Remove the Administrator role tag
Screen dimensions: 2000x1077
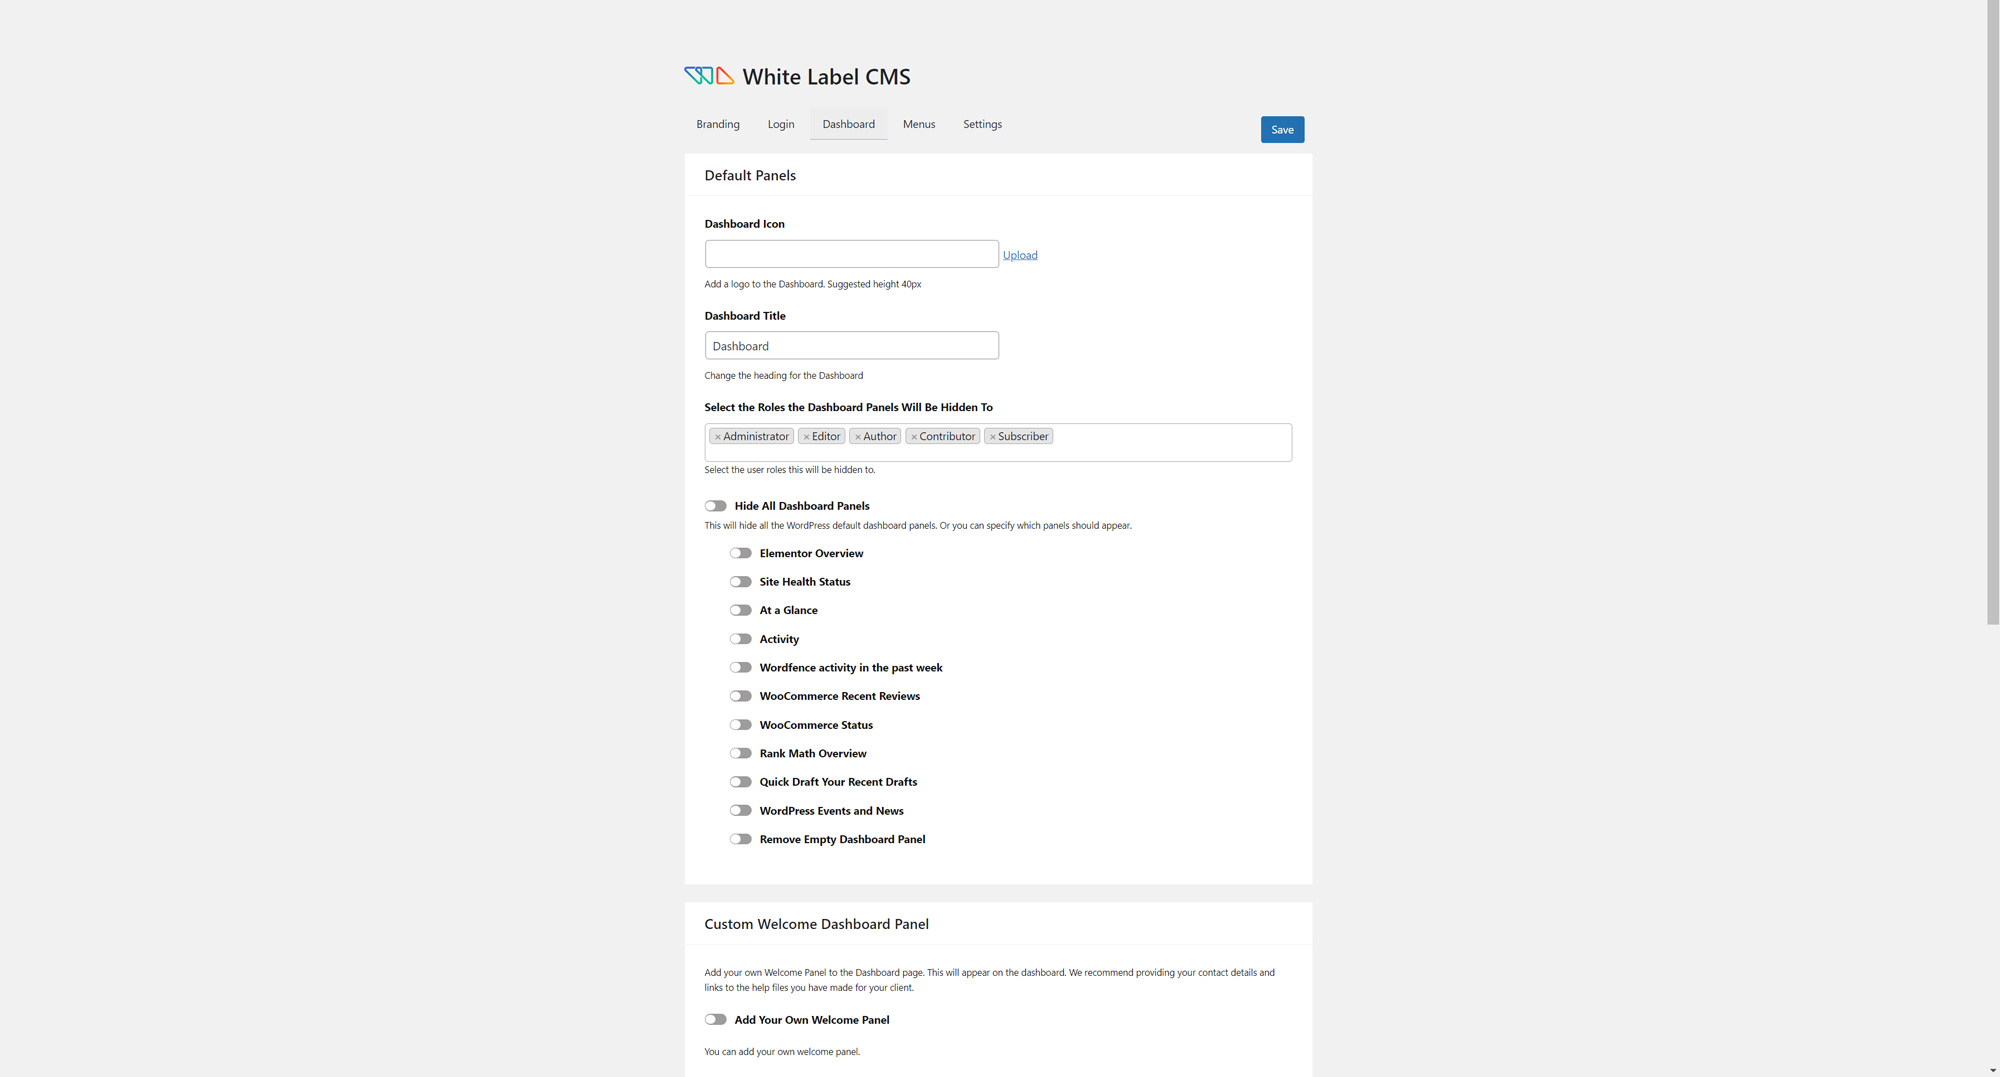718,437
